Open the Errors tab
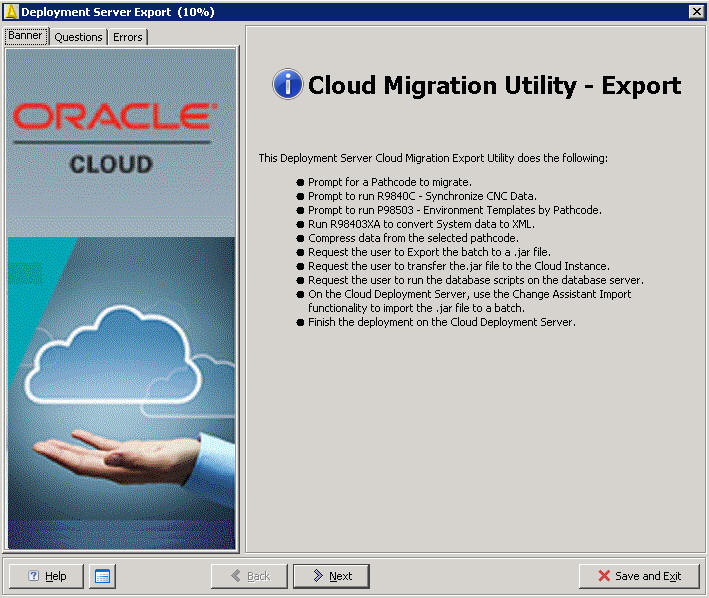 click(x=128, y=37)
